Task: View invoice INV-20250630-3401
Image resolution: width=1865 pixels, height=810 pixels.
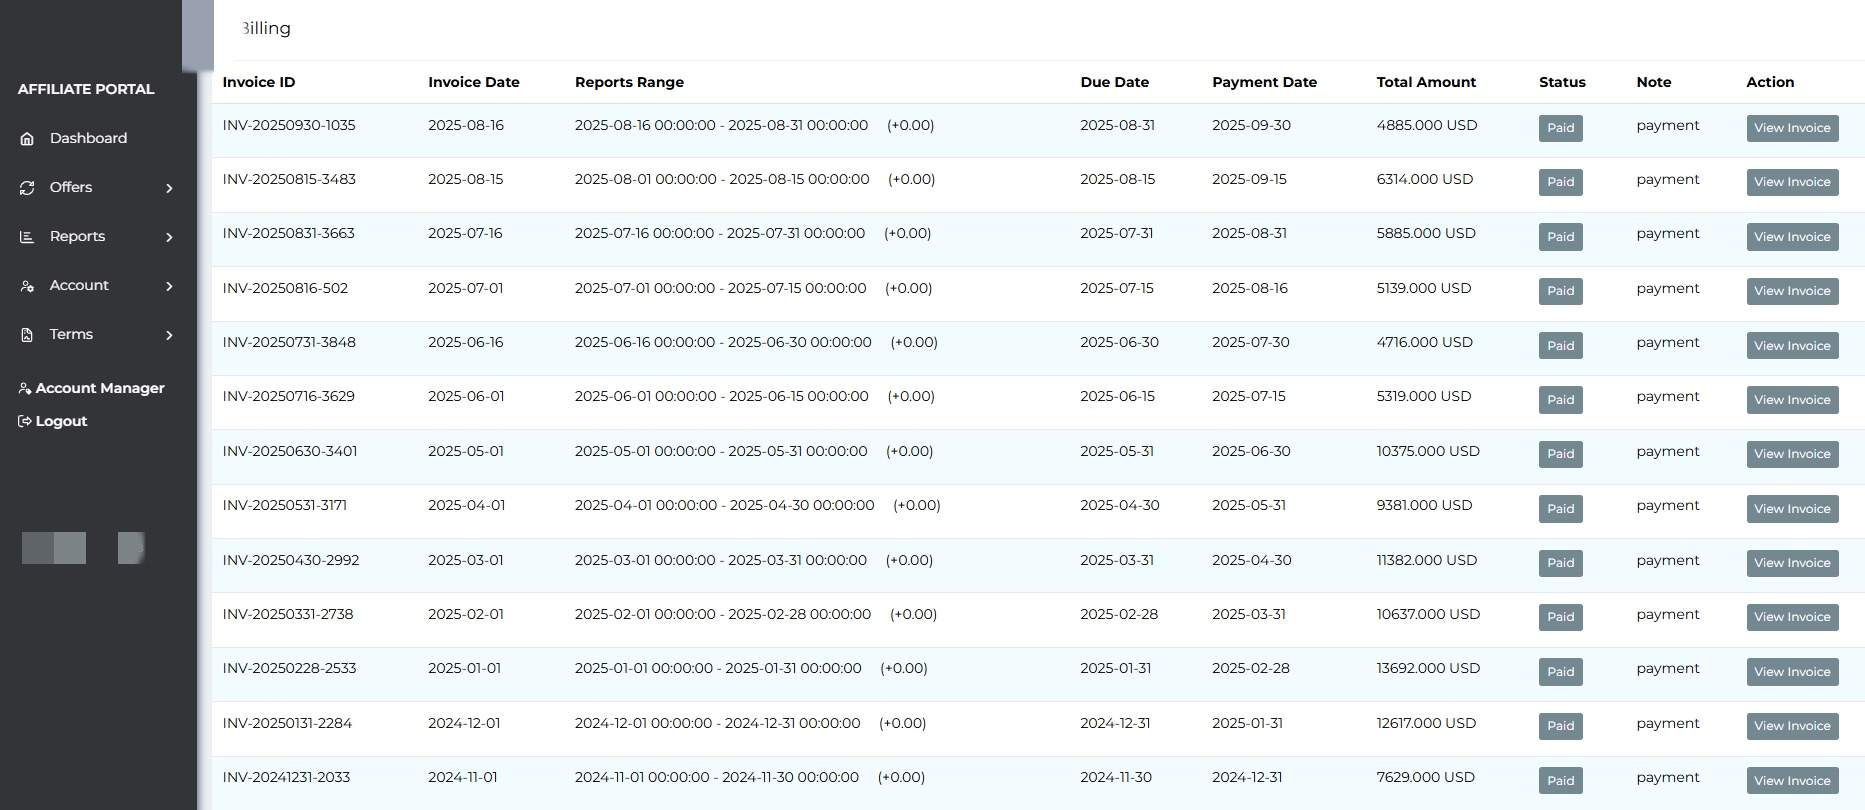Action: point(1791,454)
